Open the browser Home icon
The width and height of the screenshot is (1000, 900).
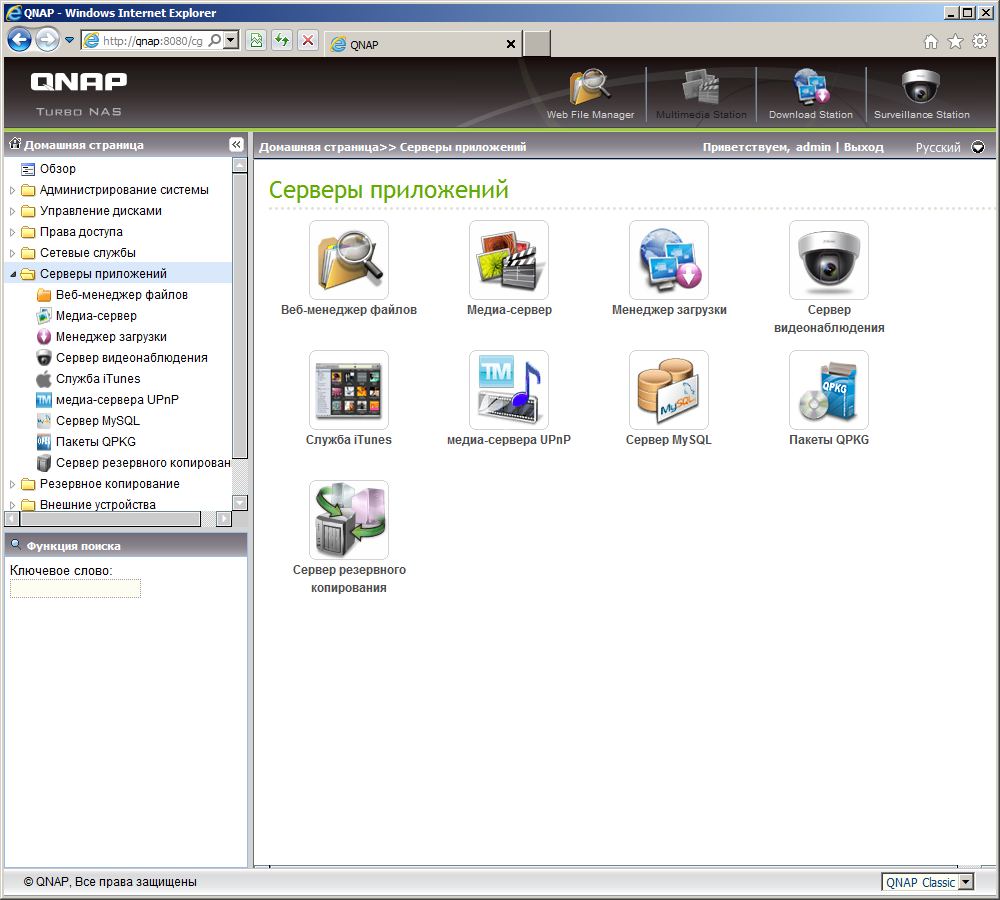[931, 41]
